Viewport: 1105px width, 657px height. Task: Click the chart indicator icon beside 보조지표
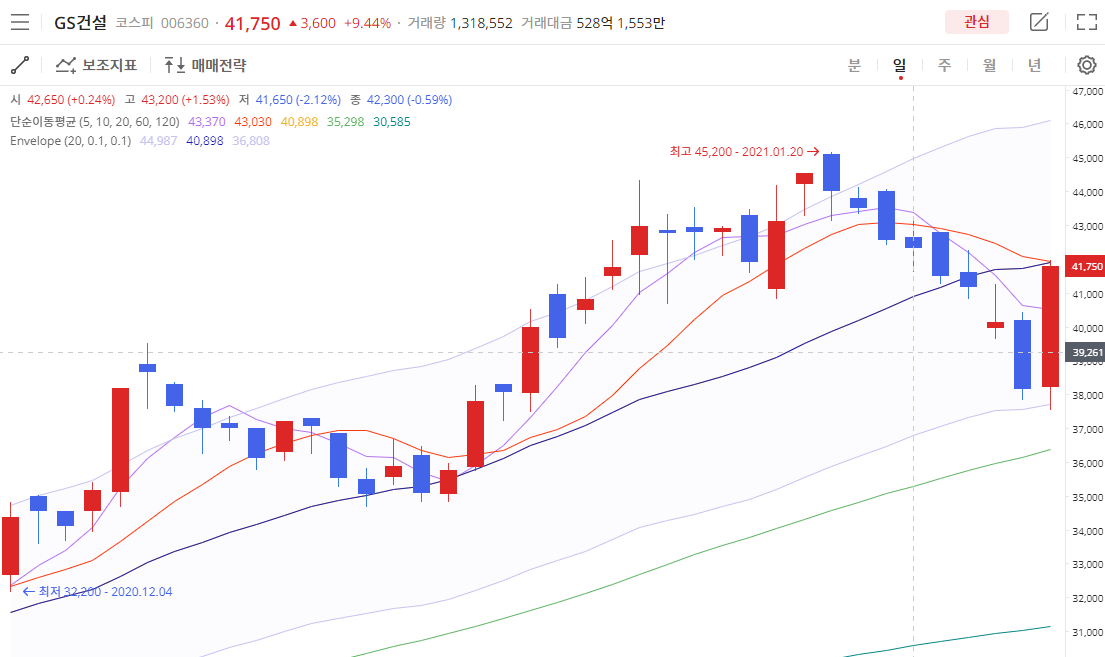[x=66, y=66]
